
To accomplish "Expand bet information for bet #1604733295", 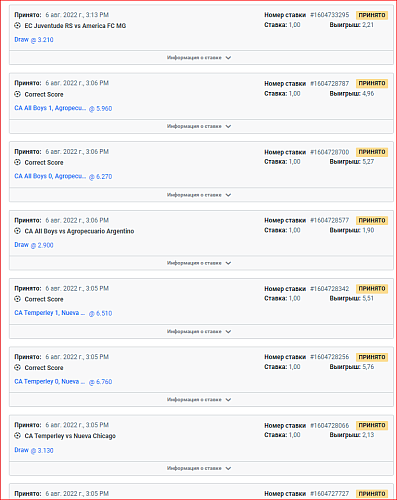I will (x=201, y=58).
